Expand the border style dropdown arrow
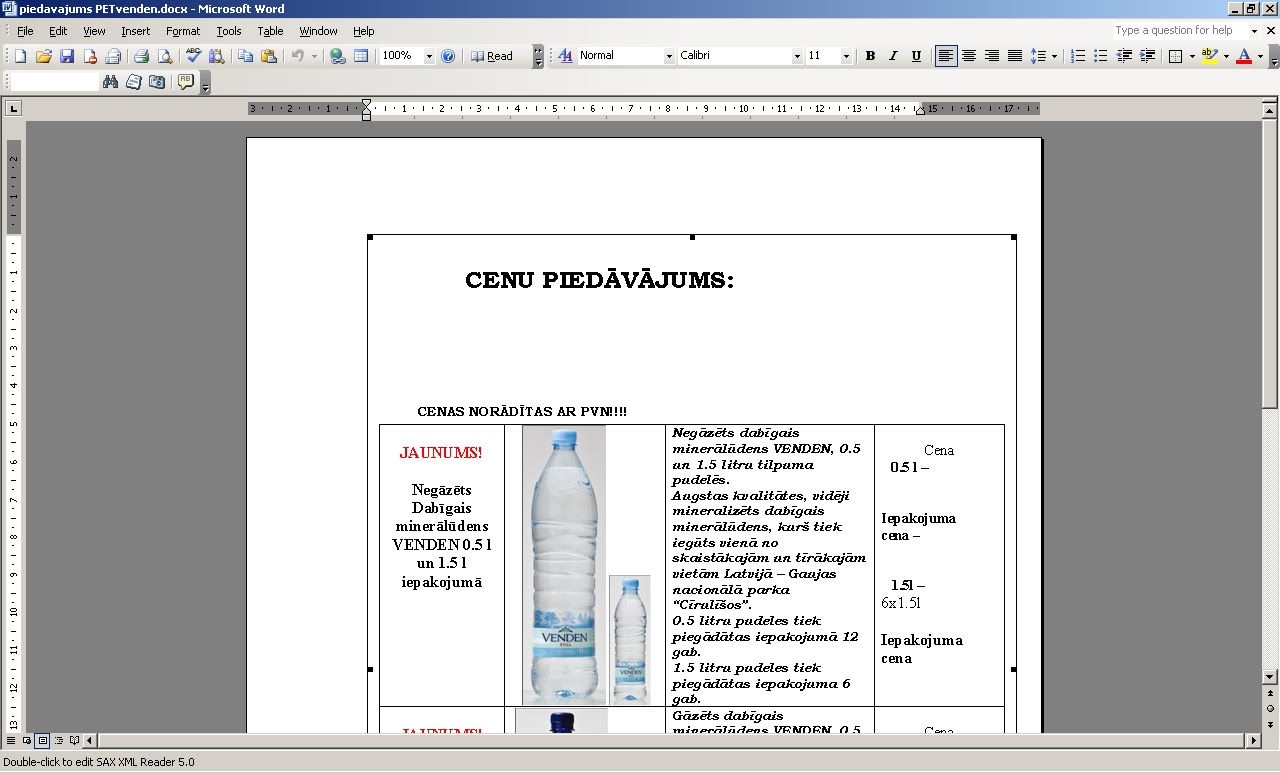Viewport: 1280px width, 774px height. click(1192, 56)
